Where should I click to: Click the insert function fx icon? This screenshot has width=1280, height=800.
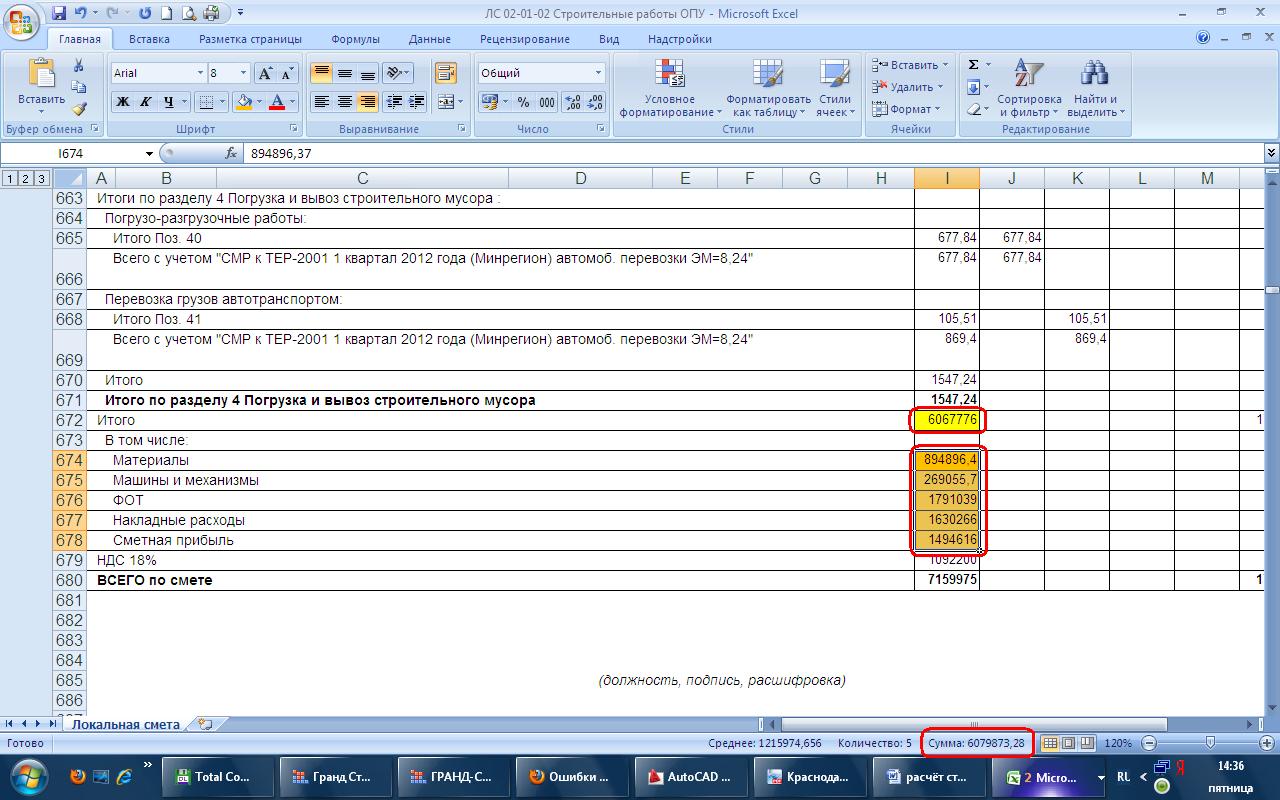click(x=231, y=153)
